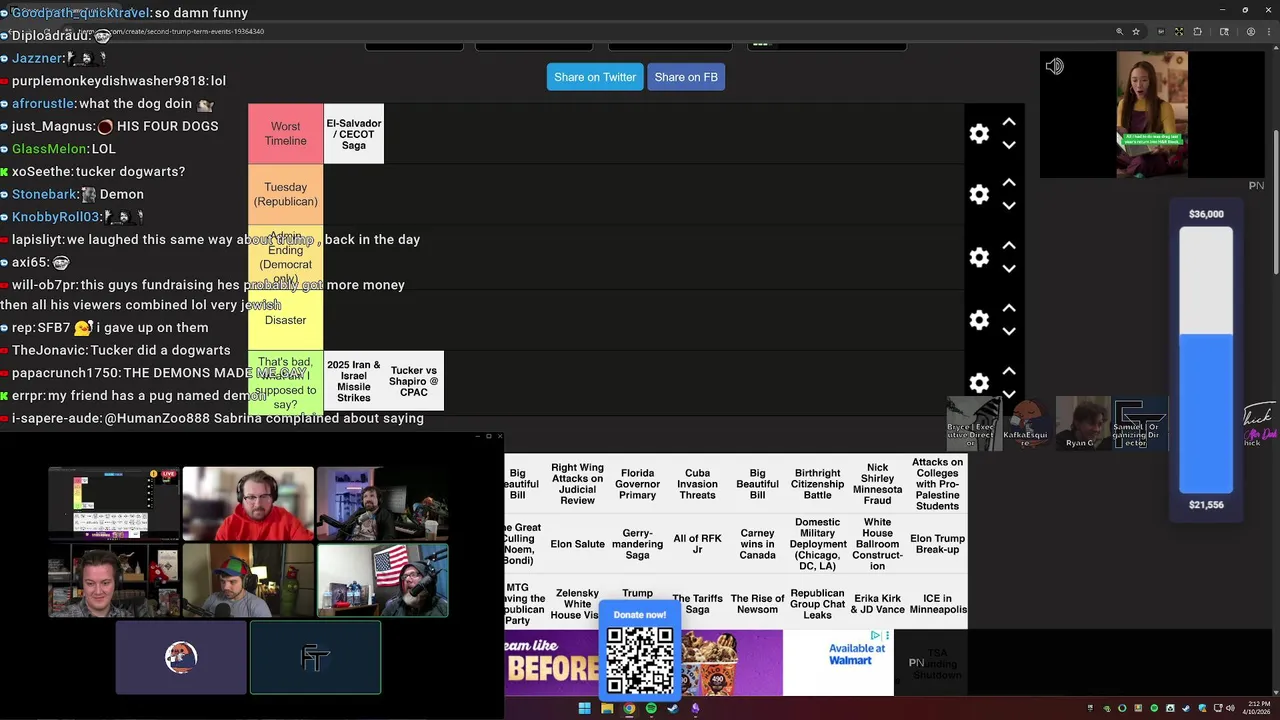Select Republican Group Chat Leaks tile
1280x720 pixels.
point(817,604)
